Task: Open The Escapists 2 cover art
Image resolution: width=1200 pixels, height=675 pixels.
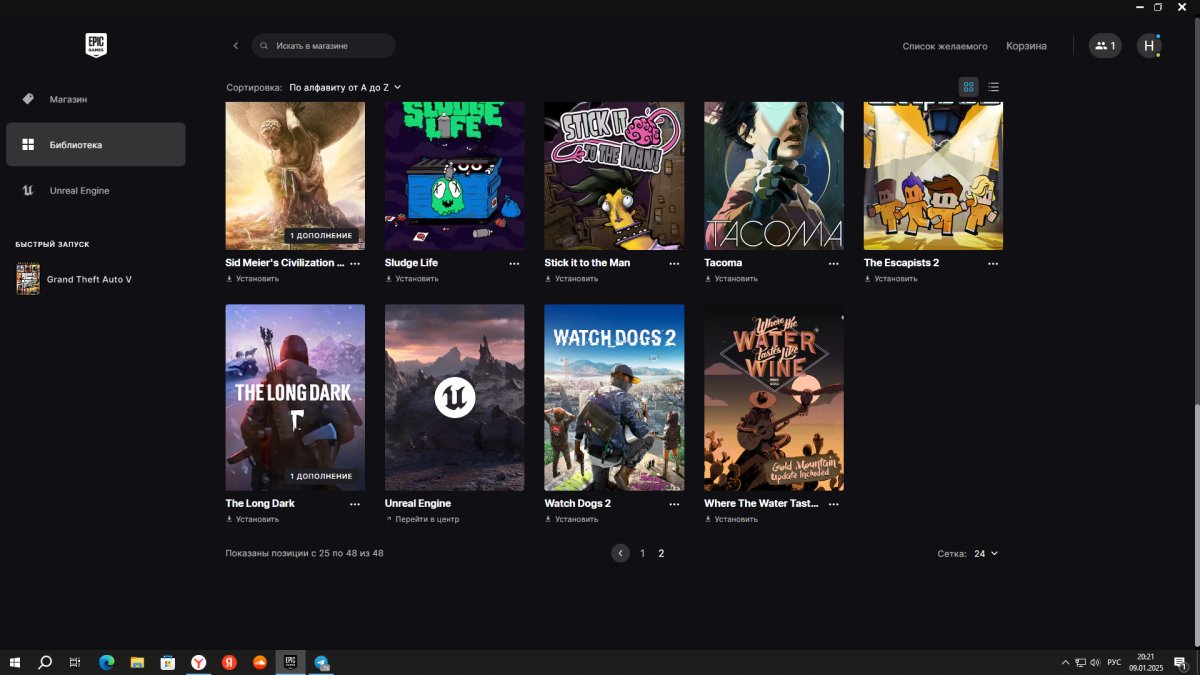Action: click(933, 176)
